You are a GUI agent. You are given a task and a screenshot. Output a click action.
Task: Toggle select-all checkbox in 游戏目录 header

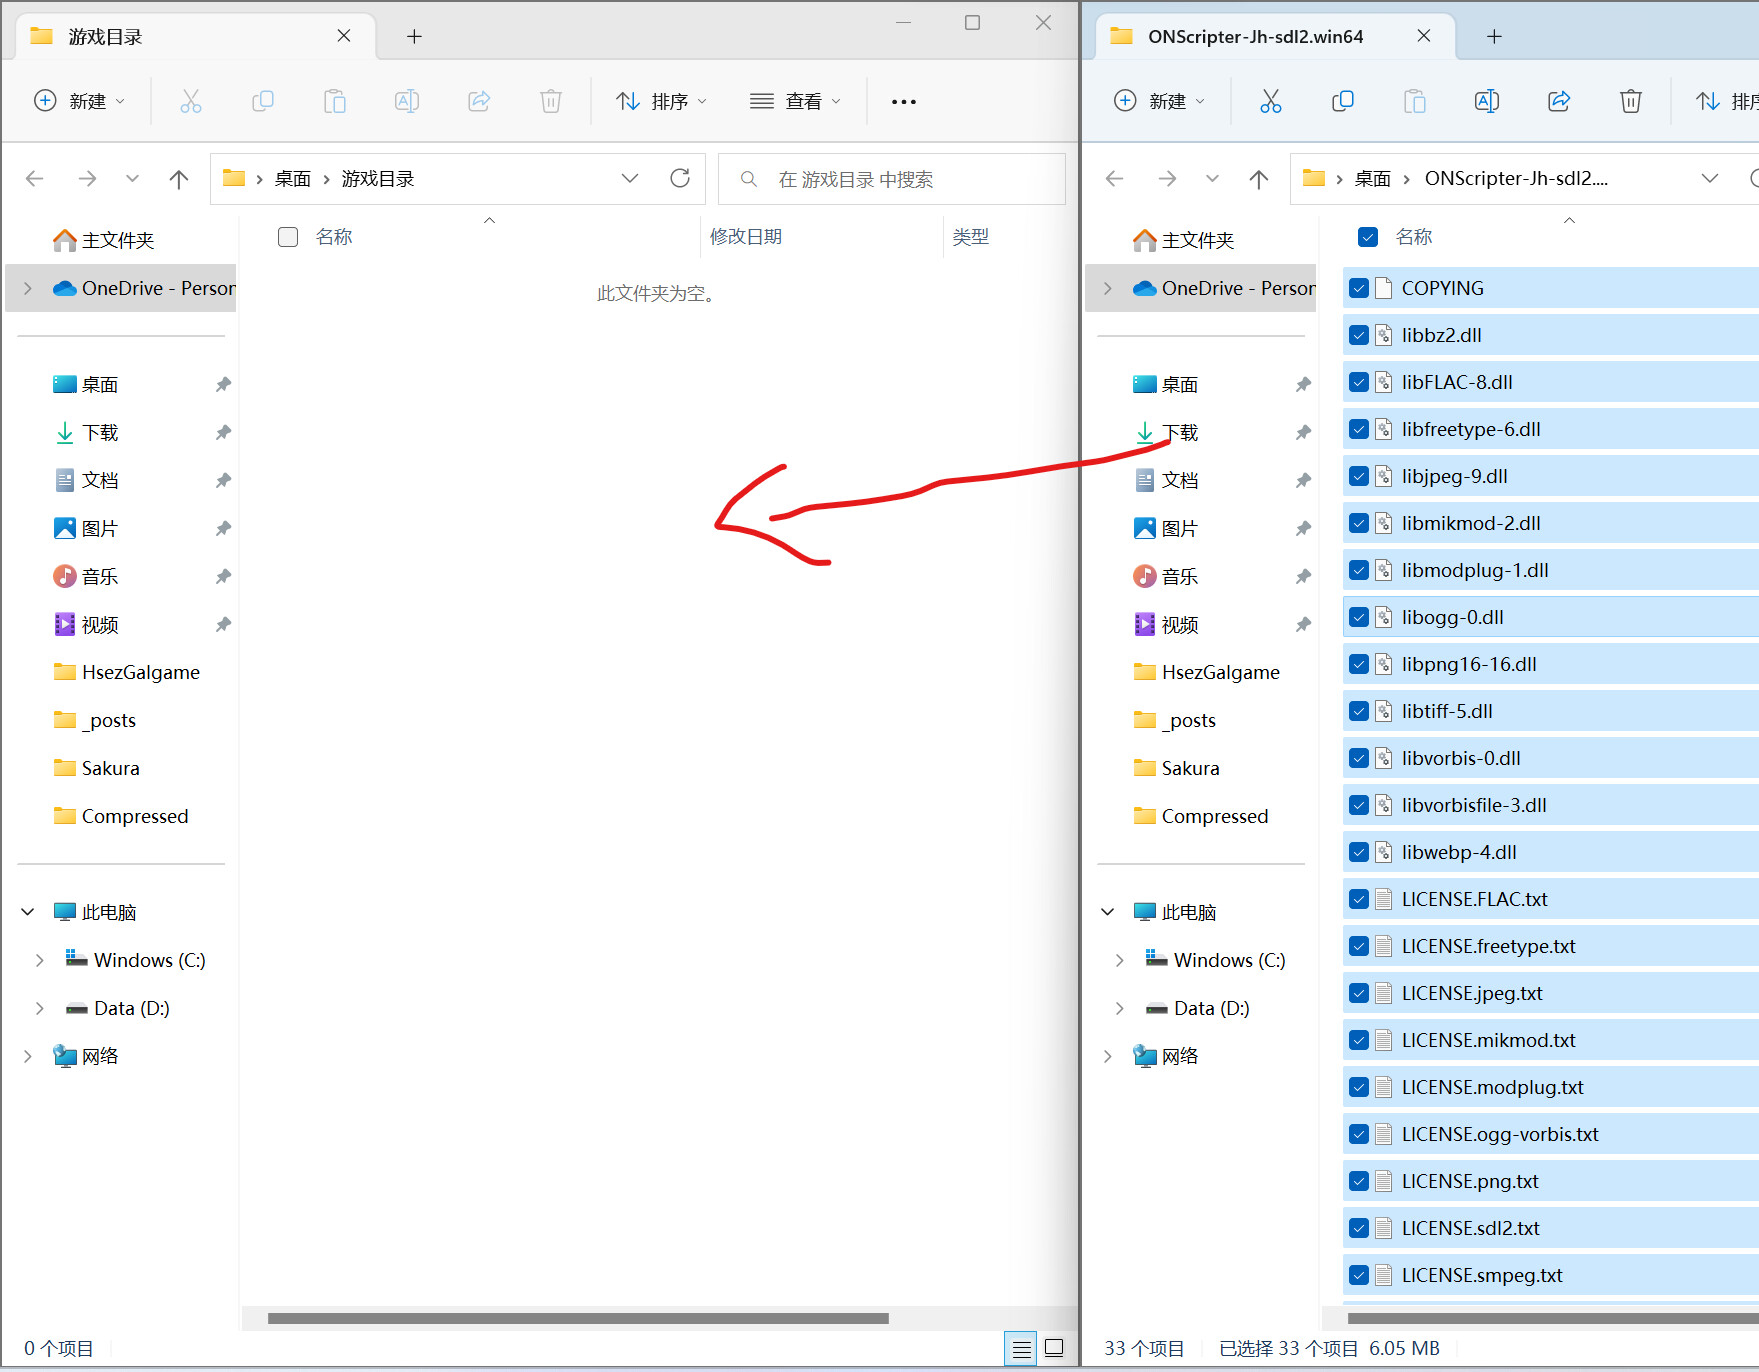(x=288, y=237)
